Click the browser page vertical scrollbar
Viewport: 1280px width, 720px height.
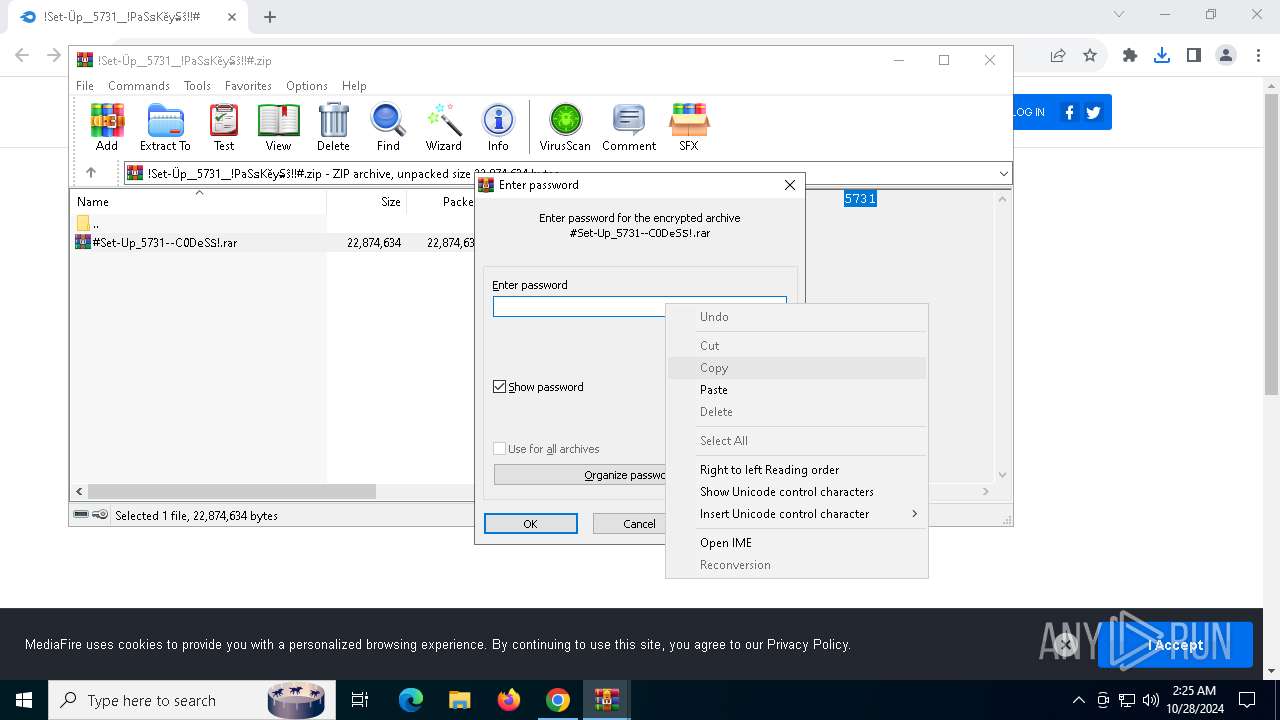tap(1272, 245)
